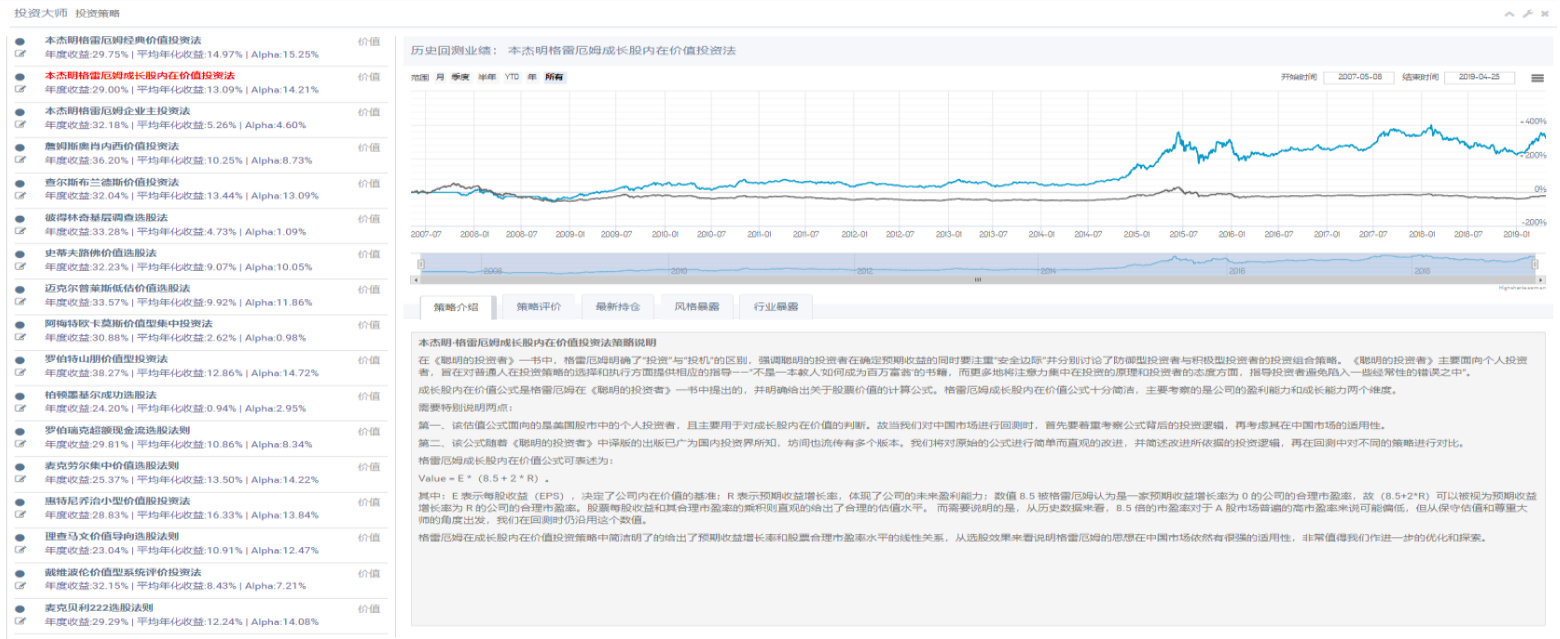Open the chart hamburger menu icon
Image resolution: width=1560 pixels, height=639 pixels.
coord(1537,77)
